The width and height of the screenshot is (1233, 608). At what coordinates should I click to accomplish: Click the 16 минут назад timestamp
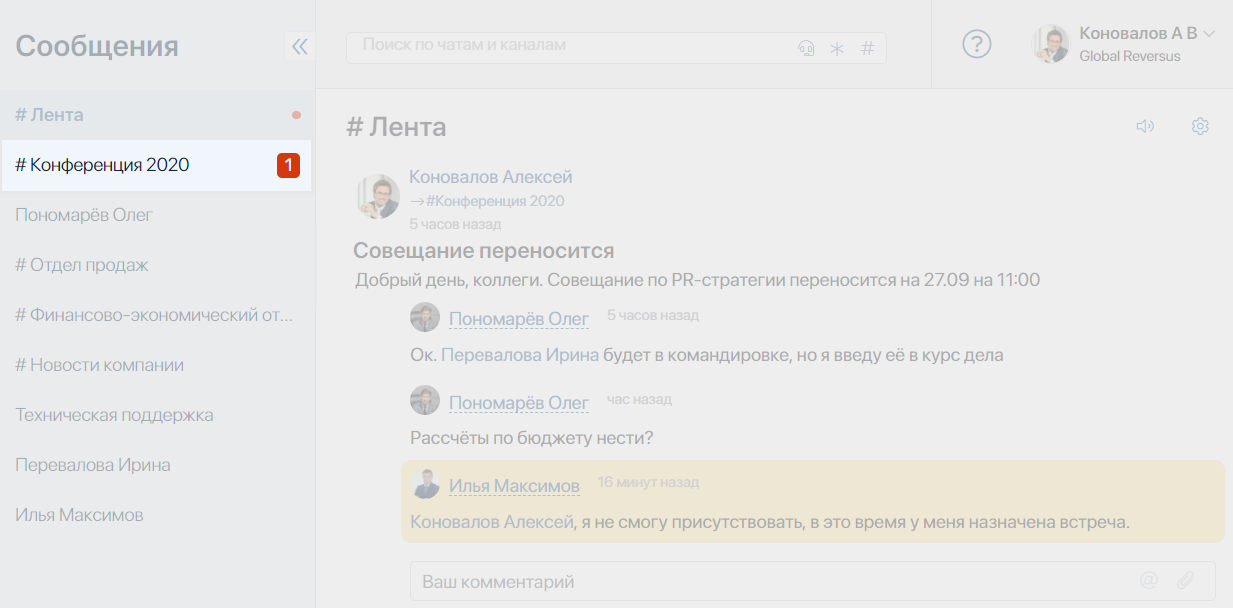(648, 482)
